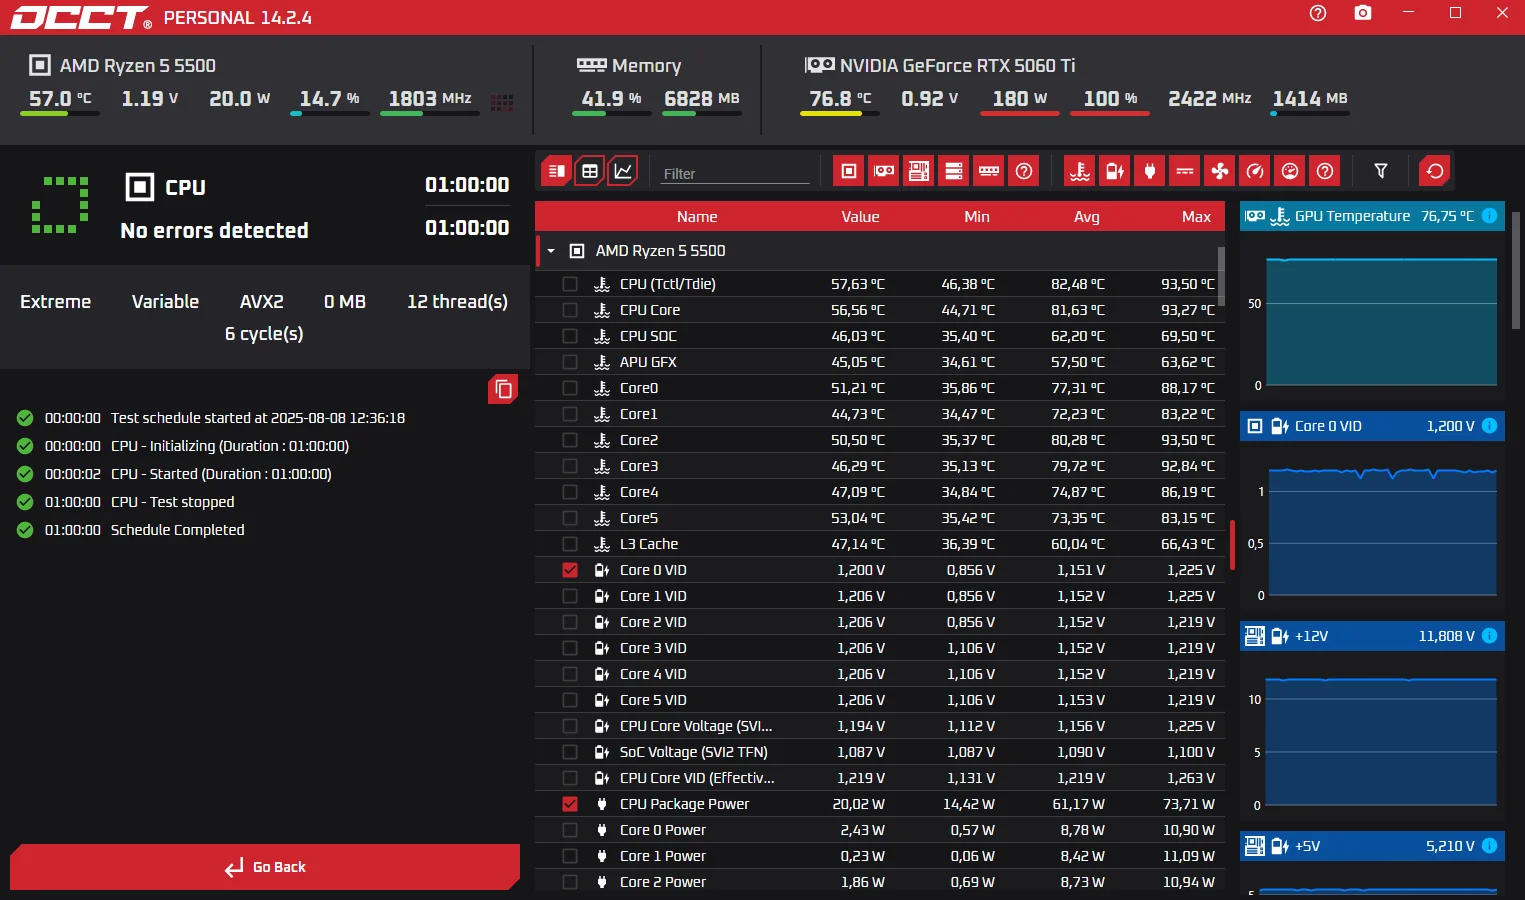Toggle the motherboard hardware filter icon

click(x=919, y=171)
